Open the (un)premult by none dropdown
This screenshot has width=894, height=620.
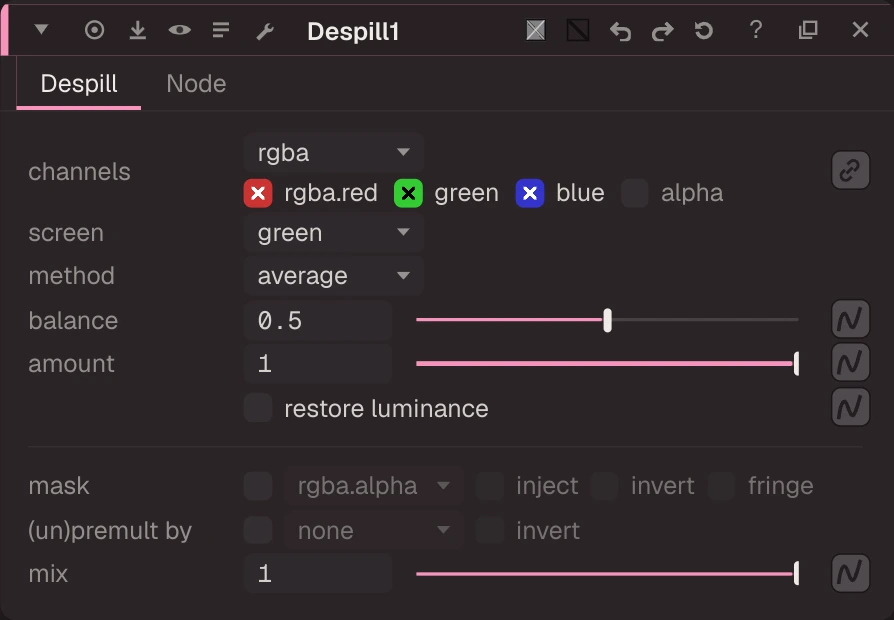(373, 530)
